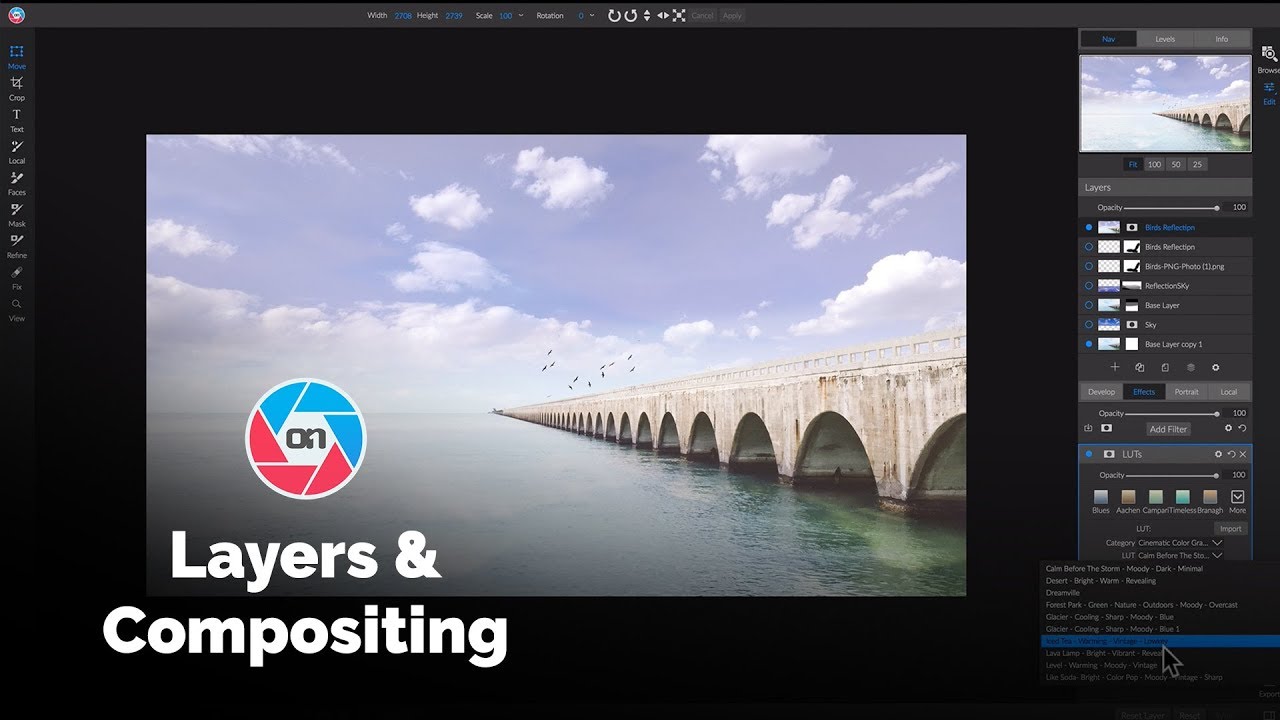Select the Fix tool

(x=17, y=277)
